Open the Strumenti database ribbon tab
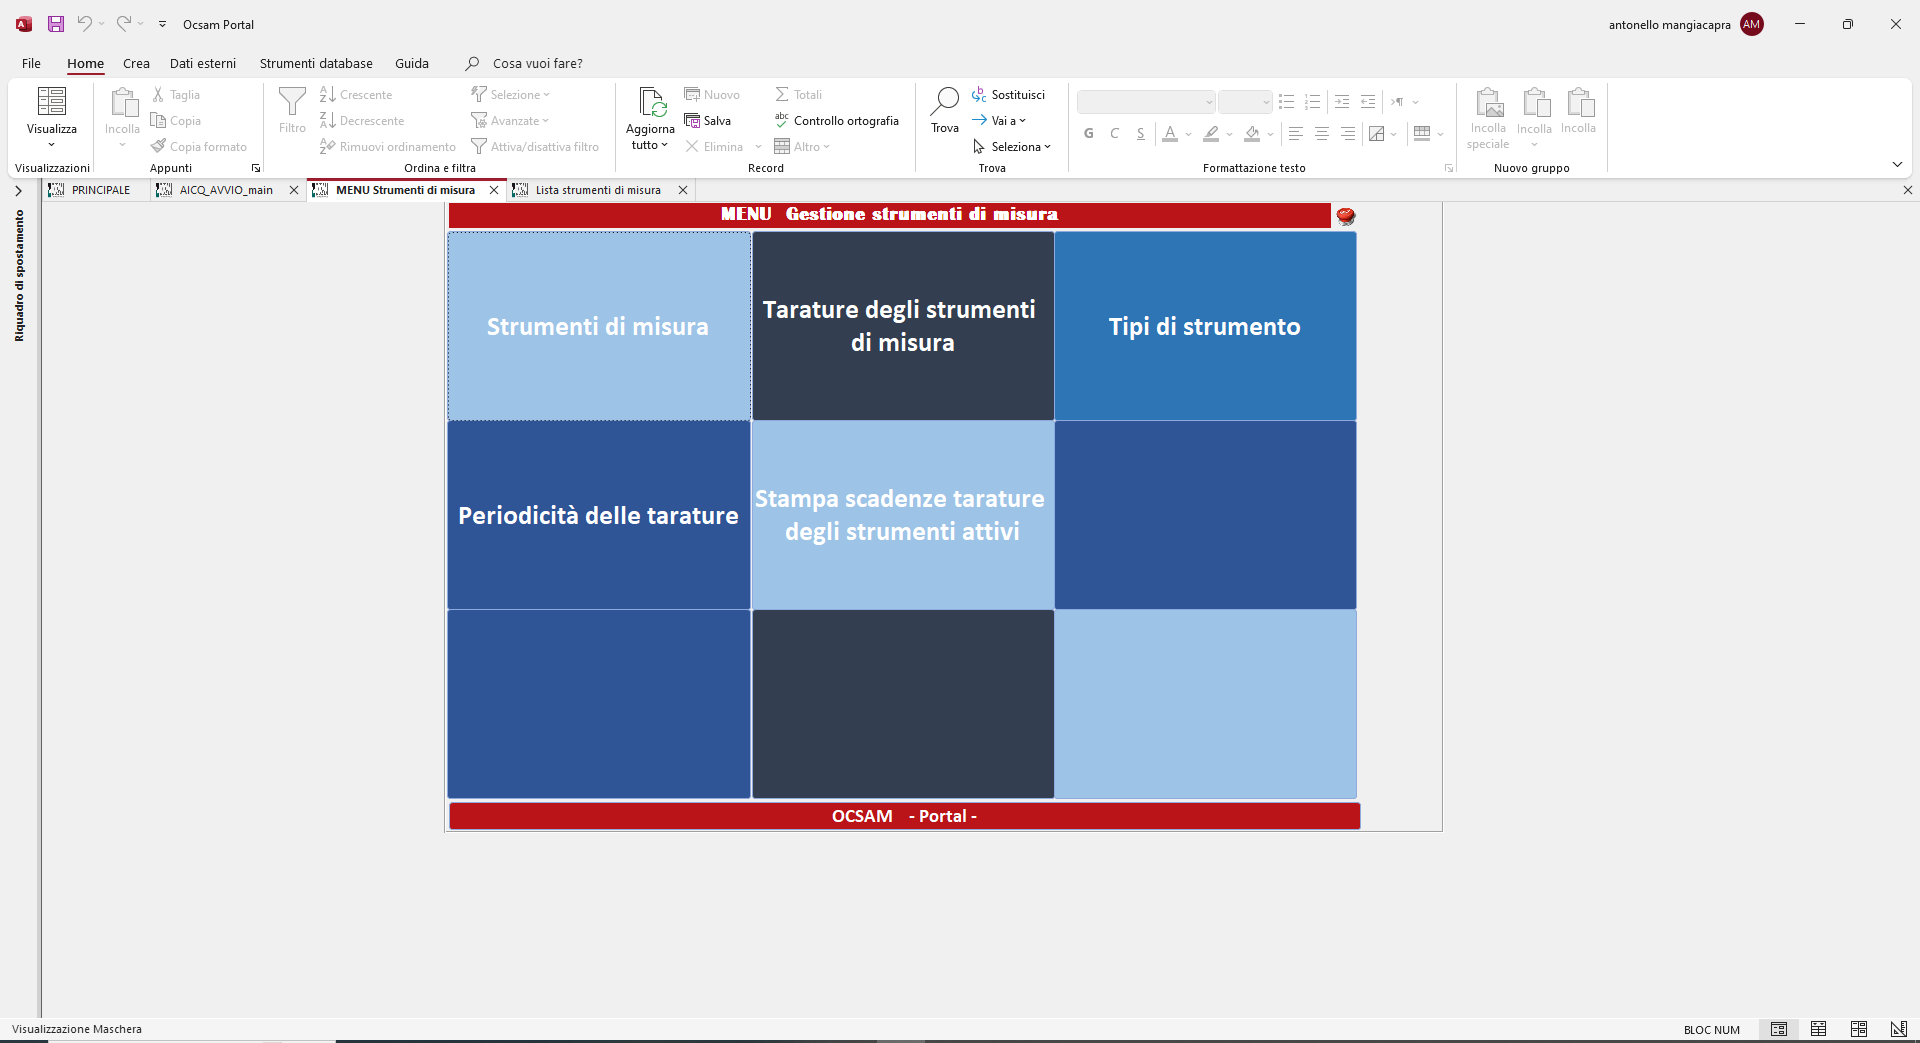1920x1043 pixels. (316, 63)
